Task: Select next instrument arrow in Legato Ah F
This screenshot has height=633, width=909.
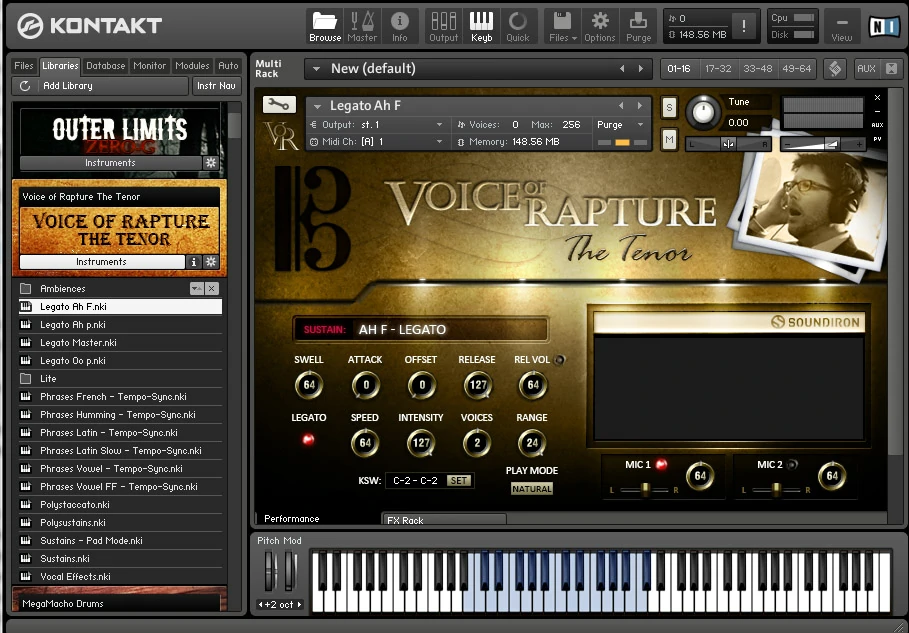Action: pyautogui.click(x=639, y=106)
